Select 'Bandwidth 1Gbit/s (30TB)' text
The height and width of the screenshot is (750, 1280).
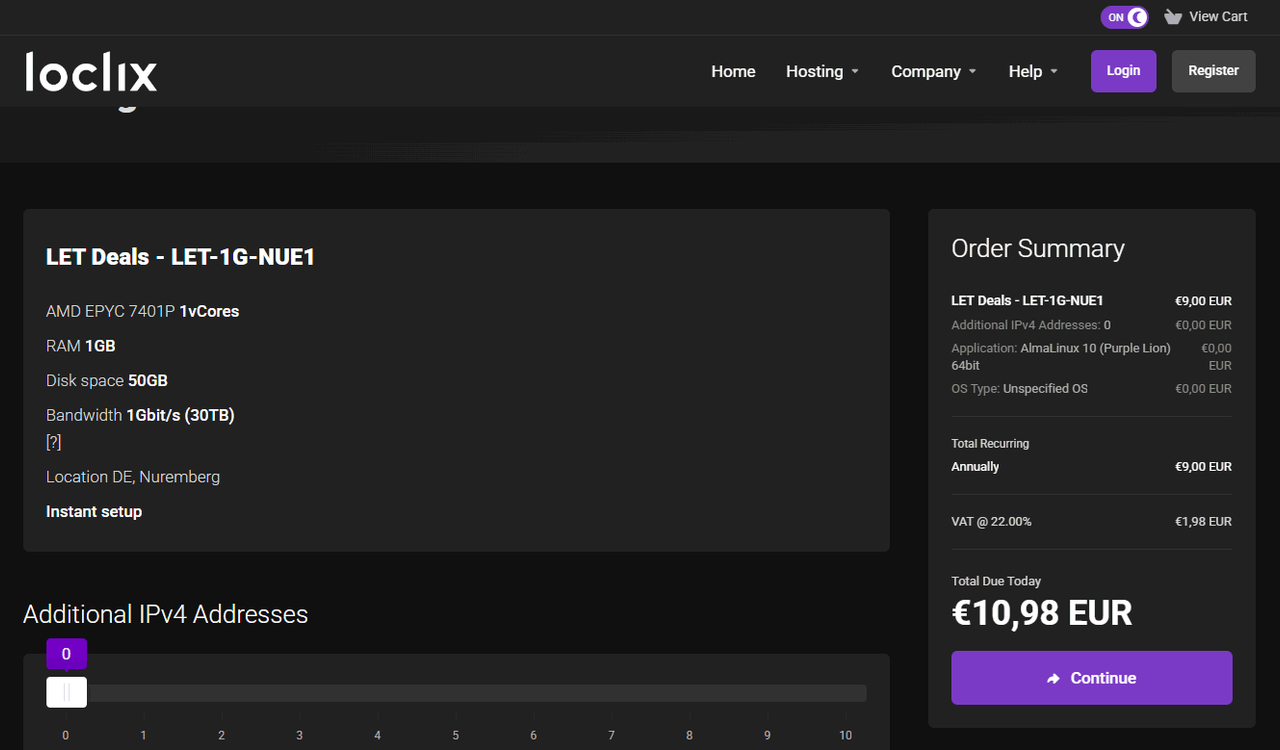tap(140, 415)
